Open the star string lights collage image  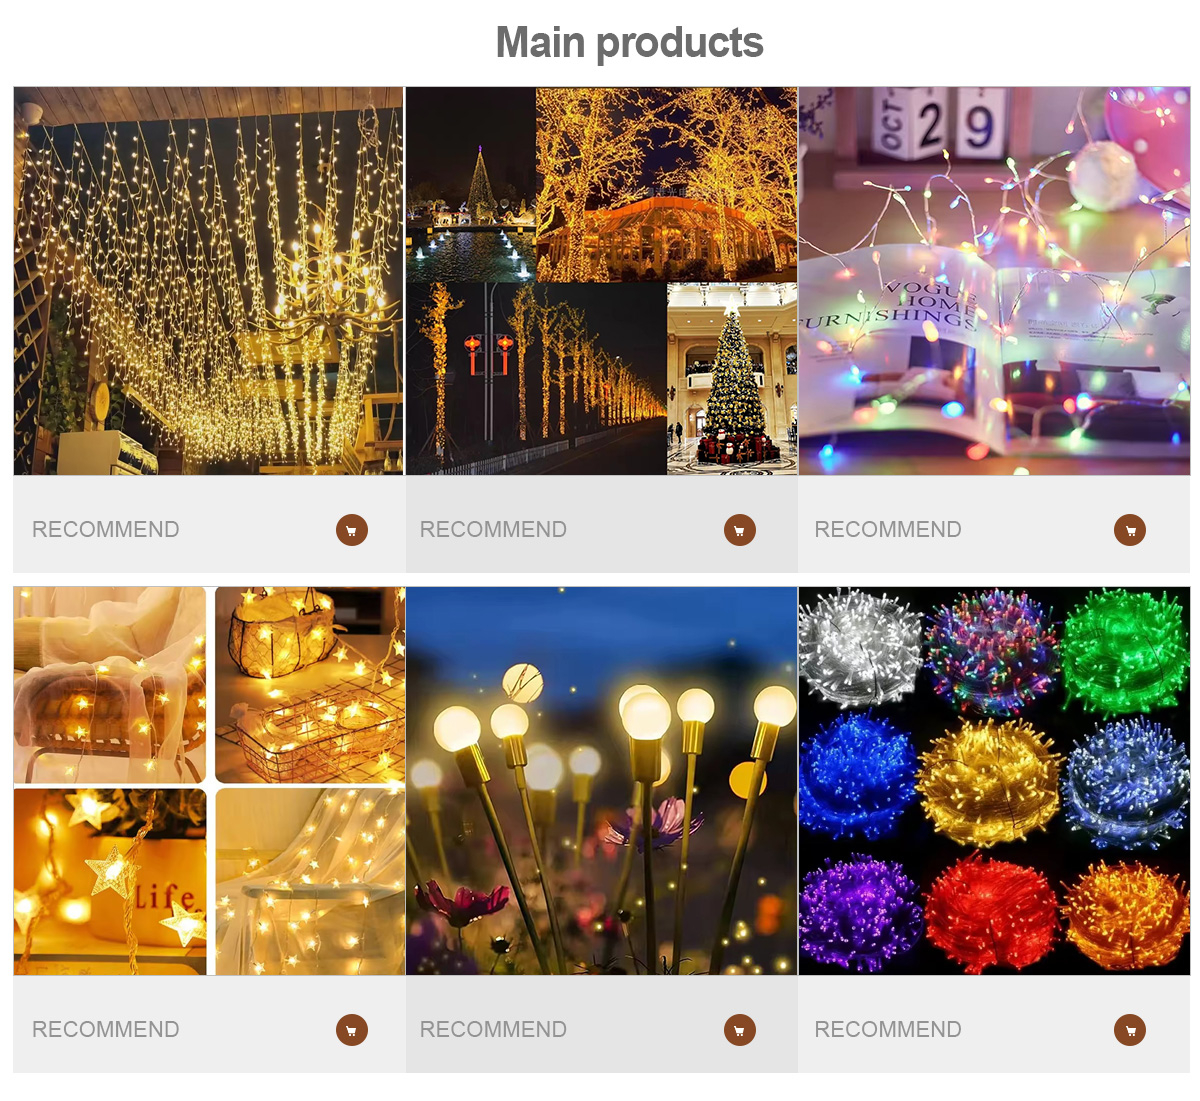coord(209,781)
